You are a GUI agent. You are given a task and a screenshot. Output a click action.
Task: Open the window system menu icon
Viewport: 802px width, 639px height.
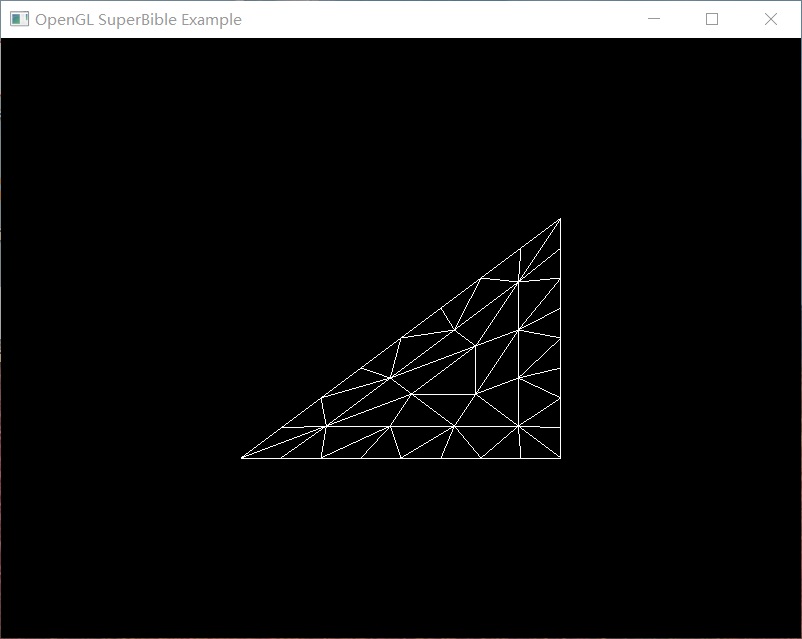click(x=19, y=19)
